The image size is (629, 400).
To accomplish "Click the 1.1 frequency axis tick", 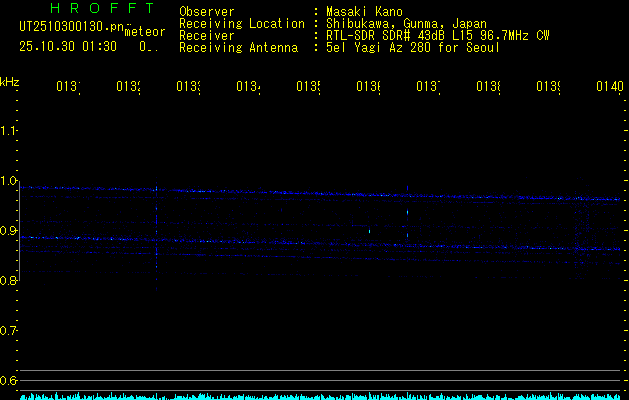I will pyautogui.click(x=9, y=131).
